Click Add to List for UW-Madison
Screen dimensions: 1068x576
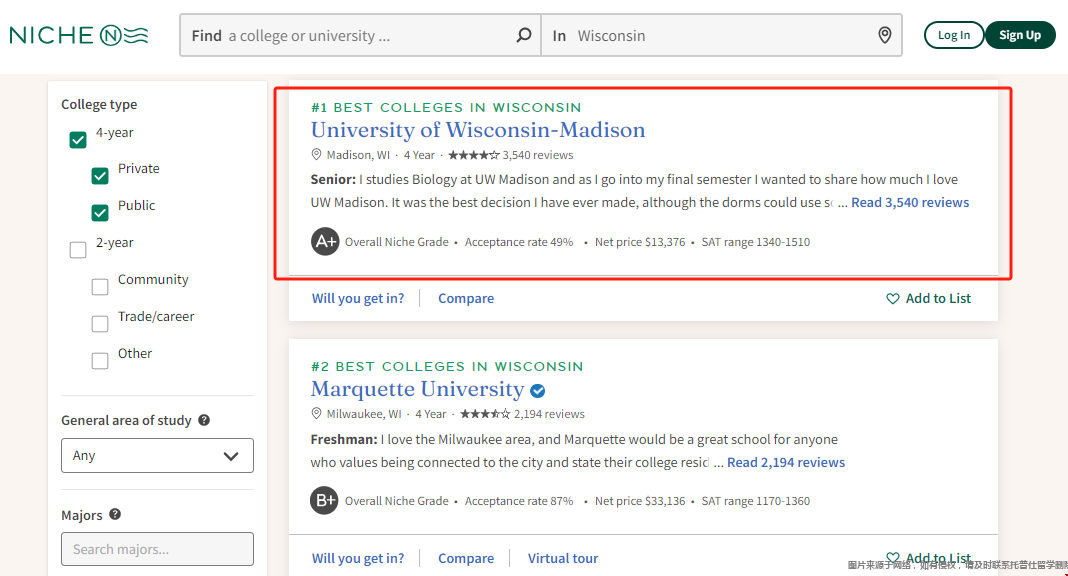928,298
